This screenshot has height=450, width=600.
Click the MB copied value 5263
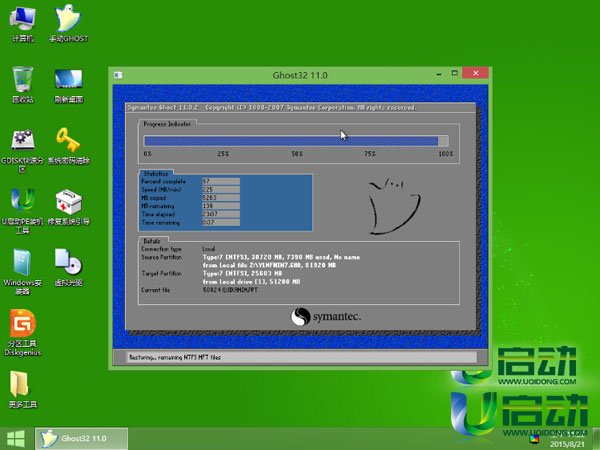pyautogui.click(x=221, y=198)
